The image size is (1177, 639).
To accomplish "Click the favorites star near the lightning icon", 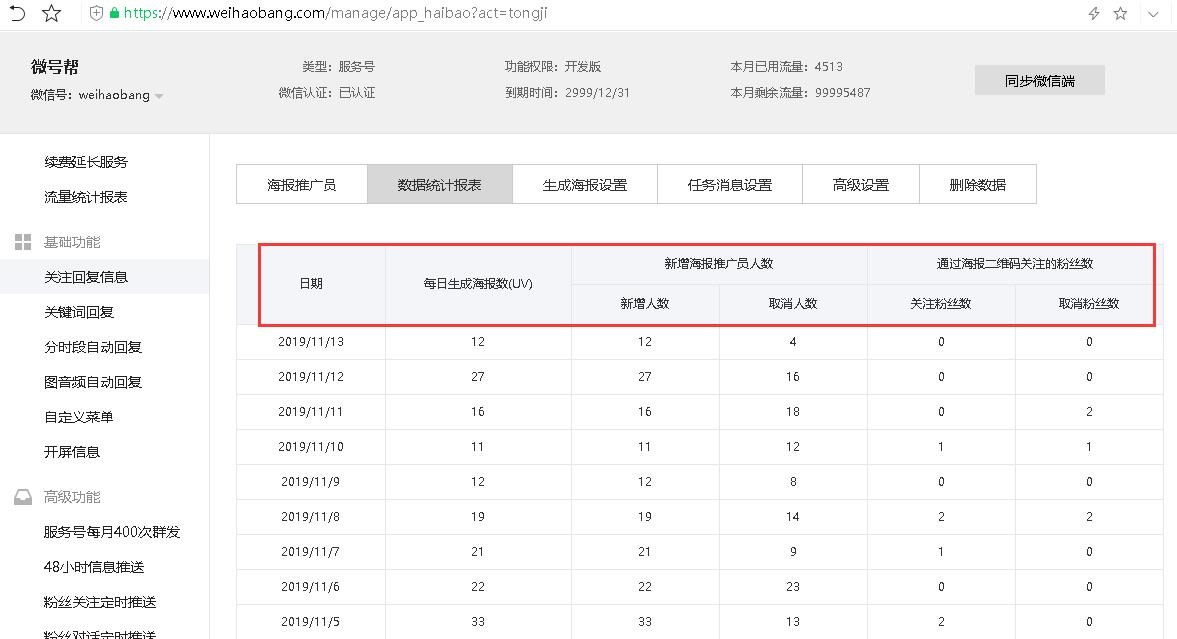I will (x=1120, y=14).
